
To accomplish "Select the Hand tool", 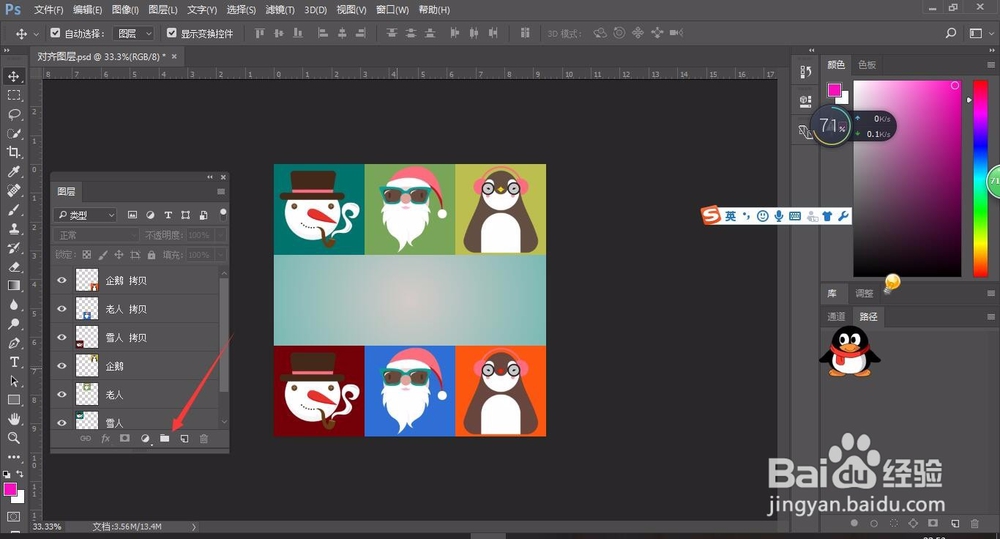I will coord(13,419).
